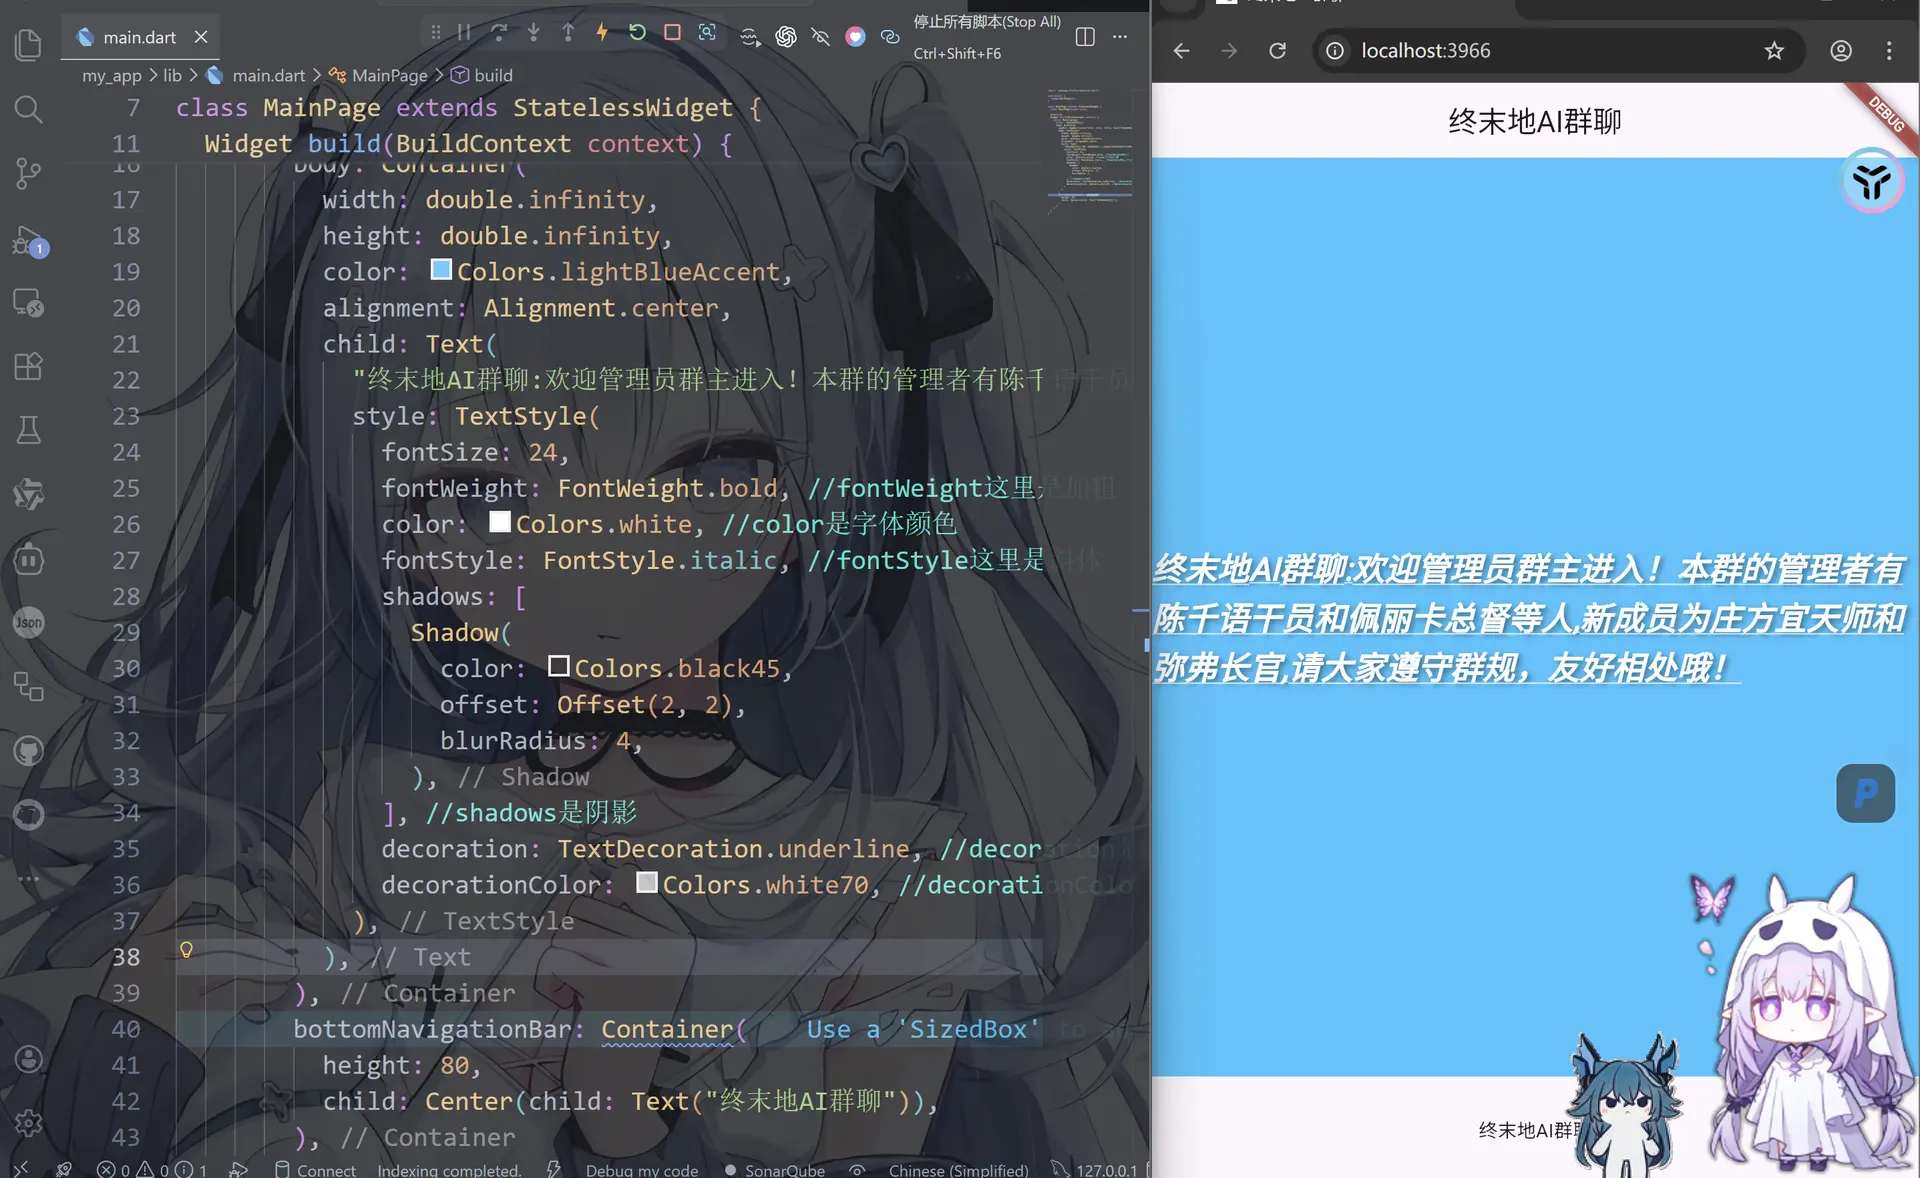The height and width of the screenshot is (1178, 1920).
Task: Show additional hidden activity bar views
Action: point(28,879)
